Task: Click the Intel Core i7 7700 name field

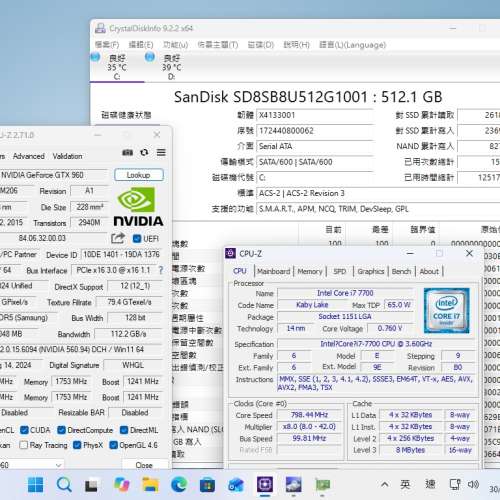Action: 345,293
